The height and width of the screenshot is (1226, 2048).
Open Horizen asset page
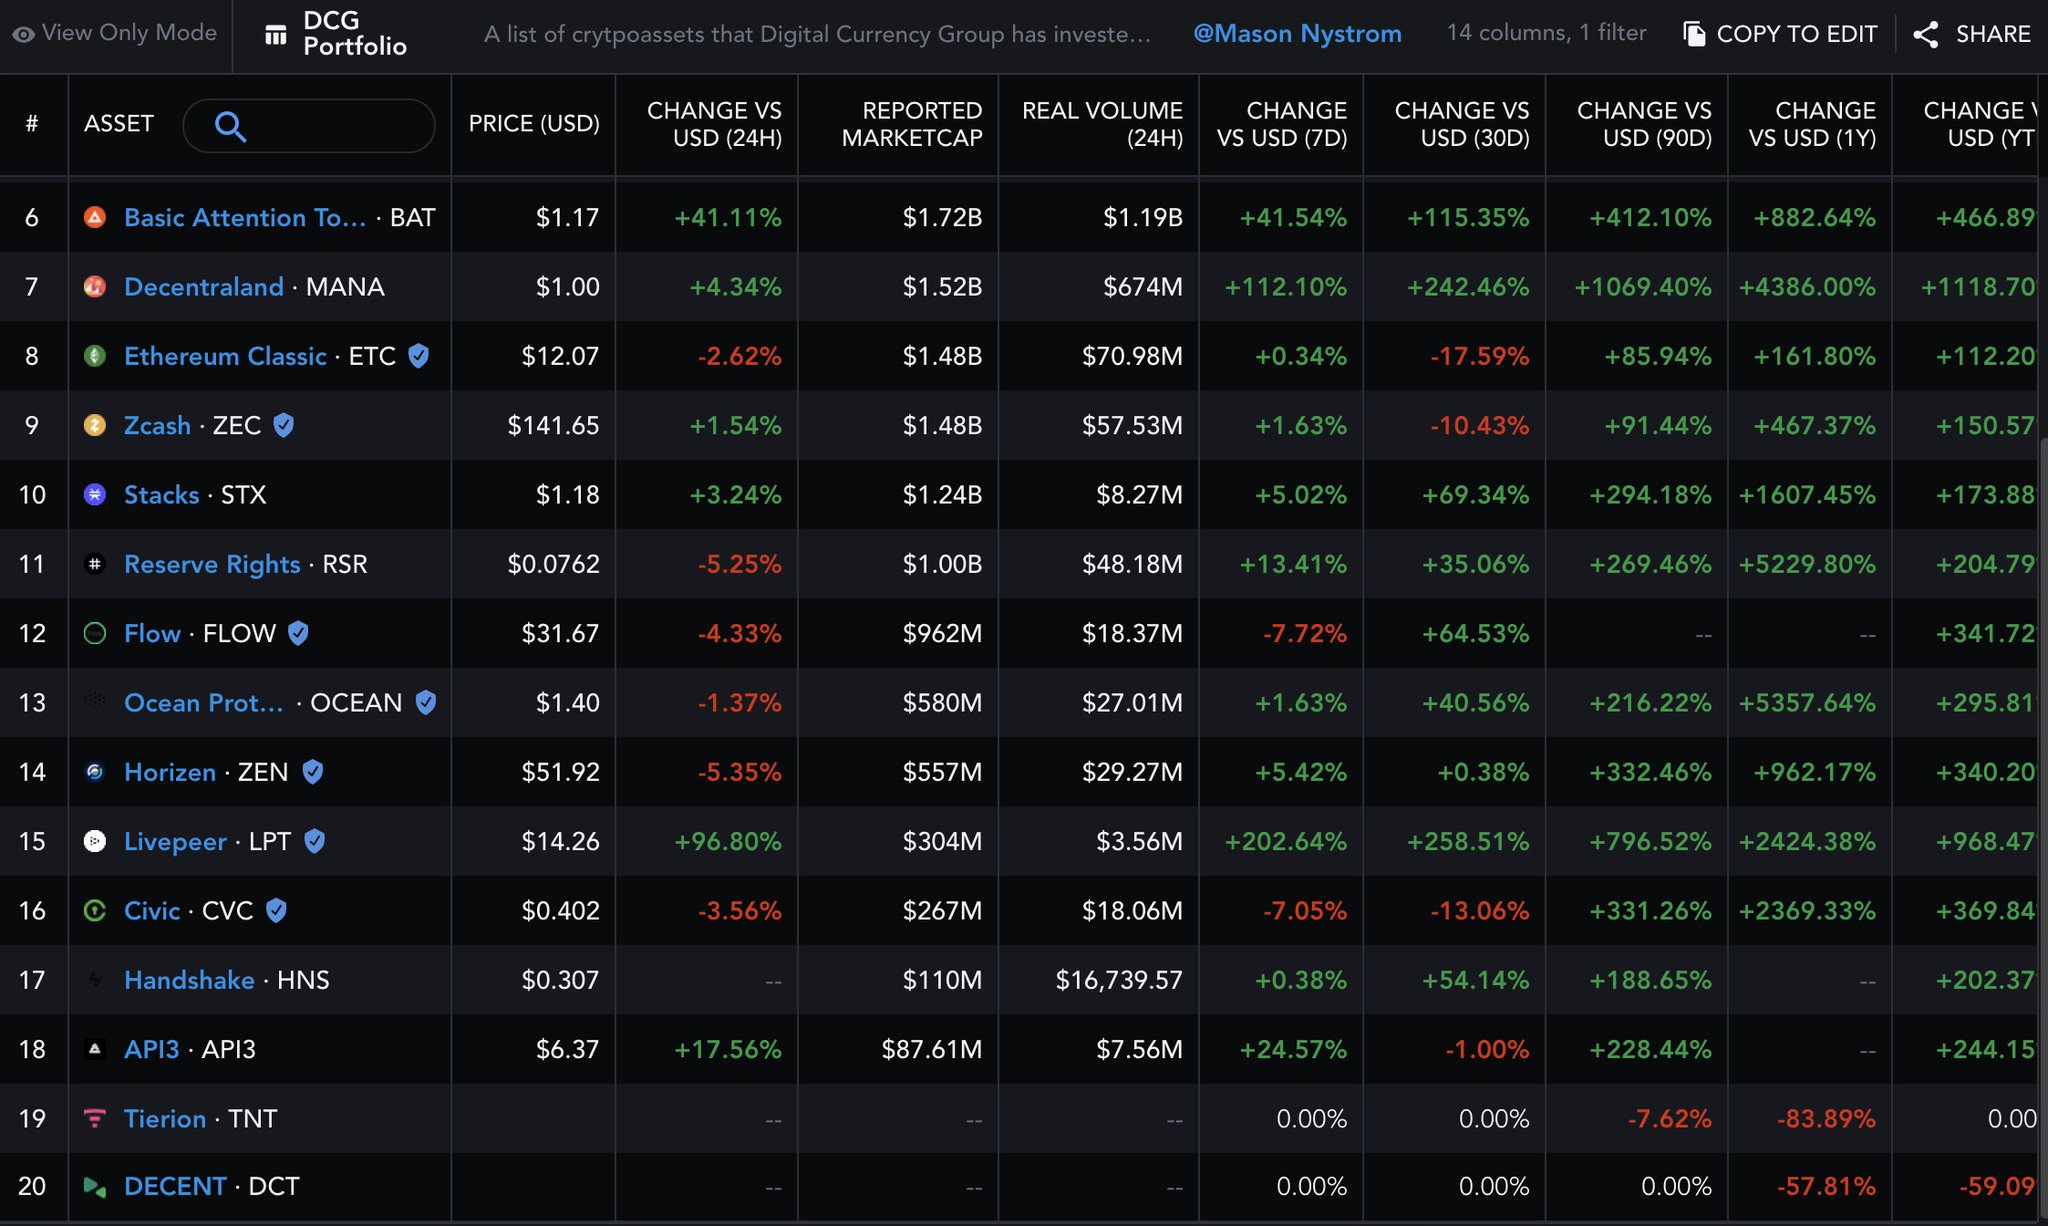click(170, 772)
